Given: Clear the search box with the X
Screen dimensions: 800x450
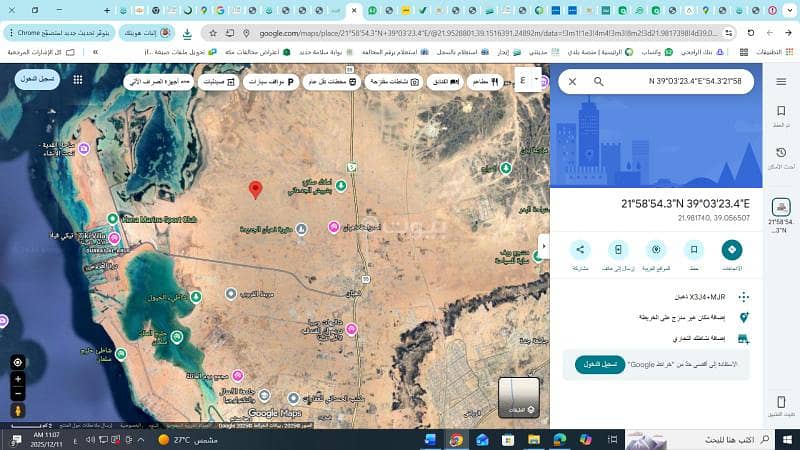Looking at the screenshot, I should click(572, 81).
